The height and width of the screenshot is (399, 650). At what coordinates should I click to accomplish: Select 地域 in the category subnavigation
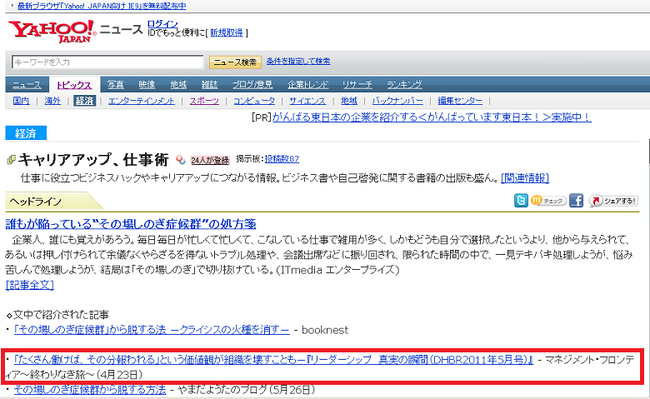(349, 101)
